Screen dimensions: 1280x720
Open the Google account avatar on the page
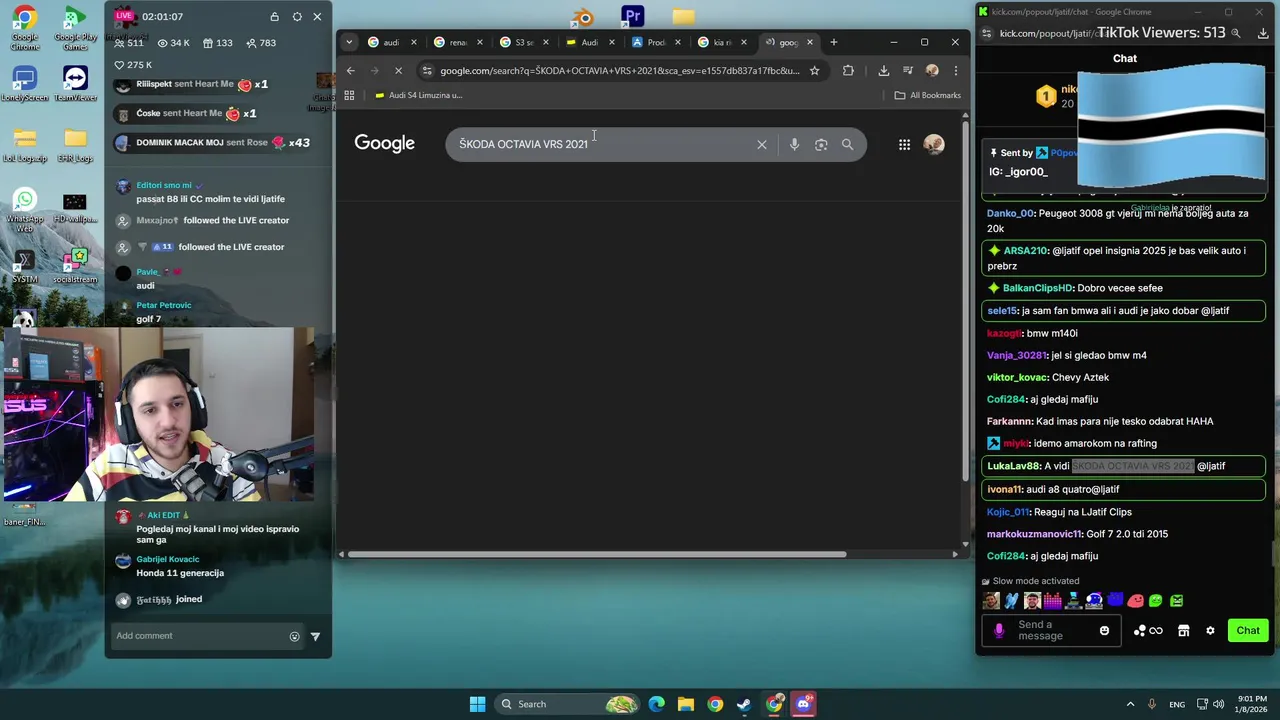pyautogui.click(x=934, y=144)
